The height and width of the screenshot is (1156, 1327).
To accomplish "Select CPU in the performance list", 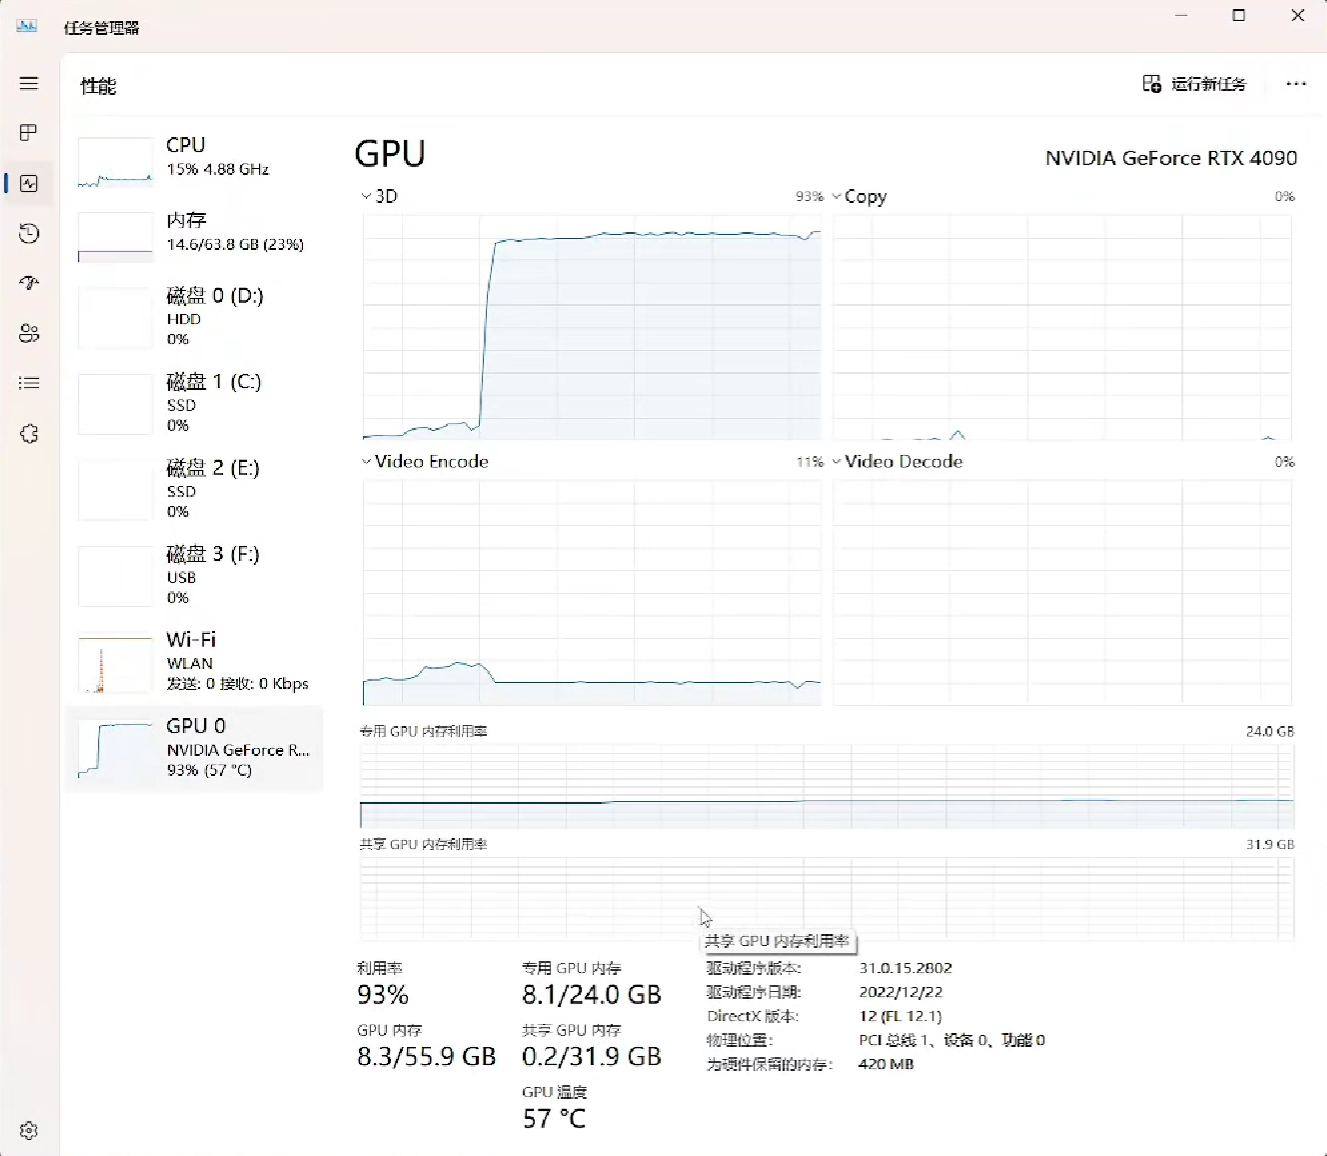I will 195,160.
